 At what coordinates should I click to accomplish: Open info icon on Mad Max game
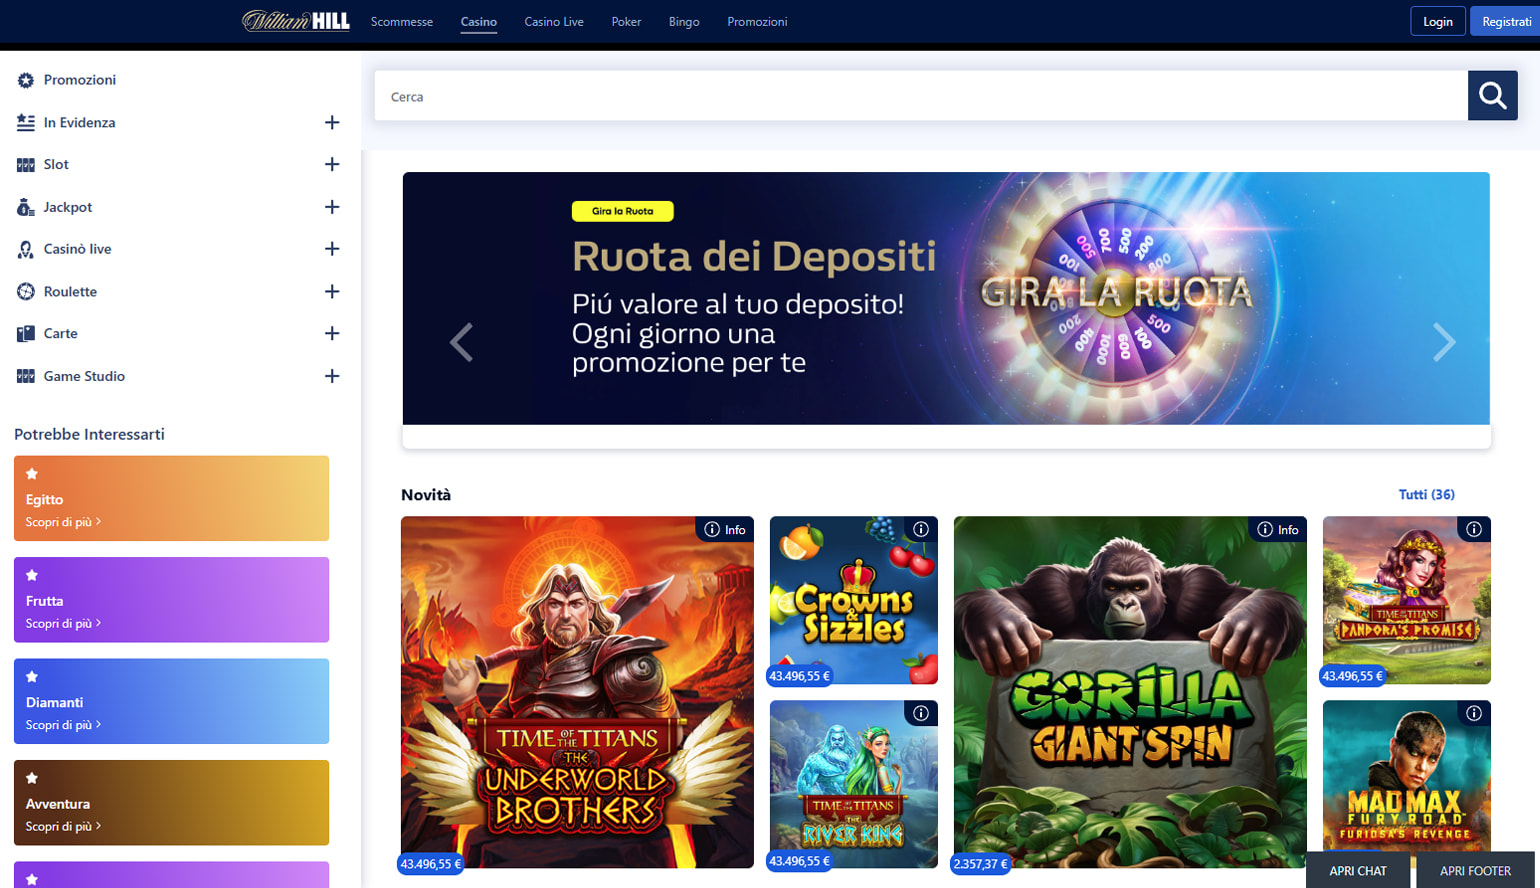click(x=1473, y=713)
